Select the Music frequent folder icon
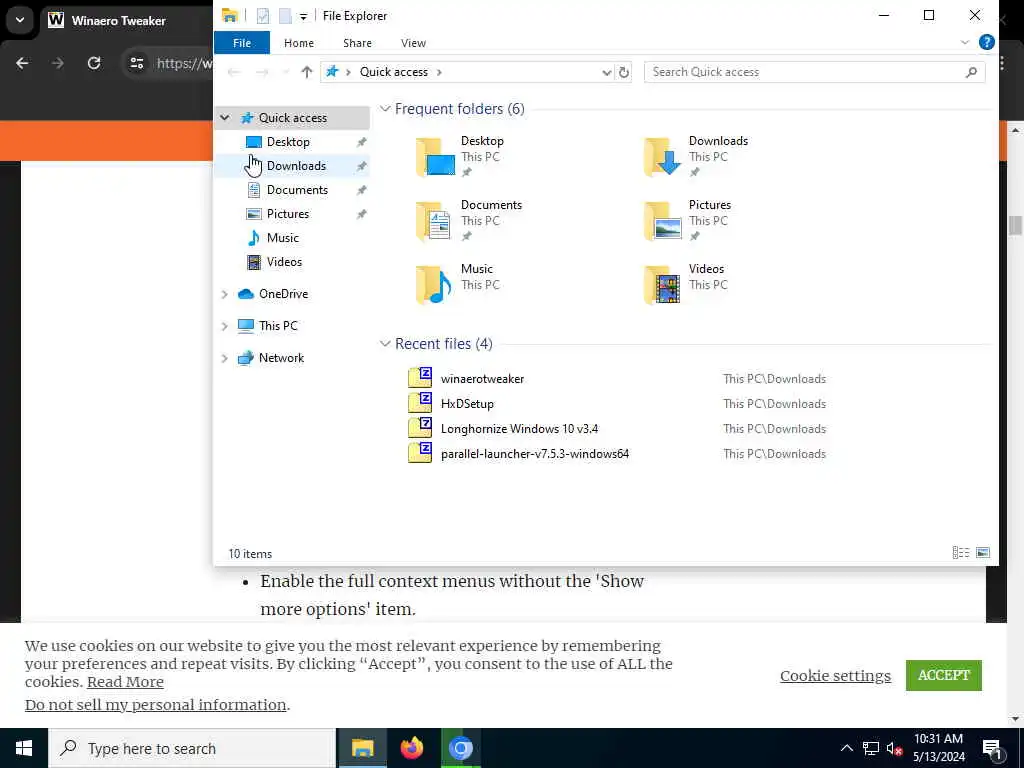This screenshot has height=768, width=1024. coord(435,285)
